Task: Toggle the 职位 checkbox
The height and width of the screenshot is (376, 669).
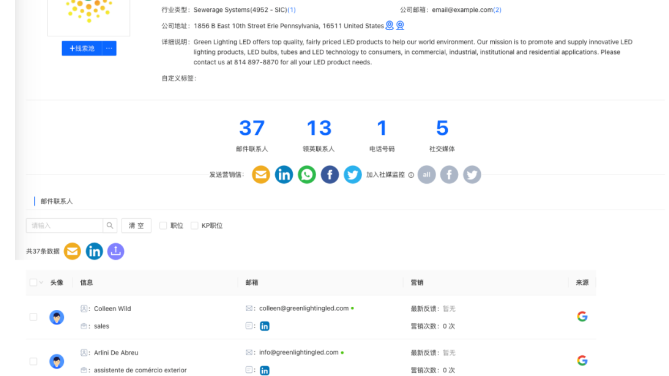Action: [163, 225]
